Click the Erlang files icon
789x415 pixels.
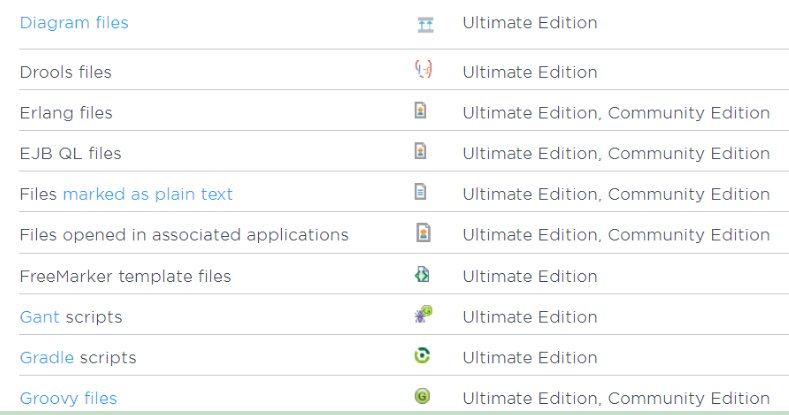pyautogui.click(x=421, y=111)
